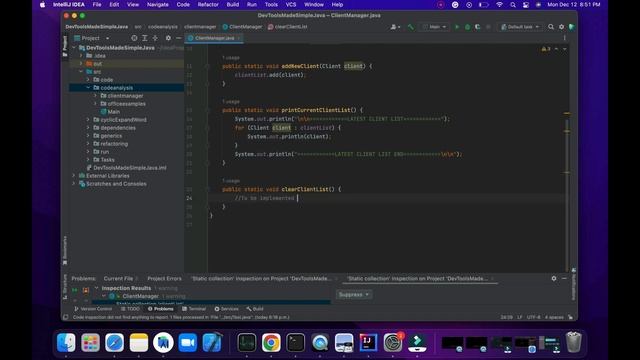This screenshot has width=640, height=360.
Task: Collapse the Inspection Results tree node
Action: click(96, 288)
